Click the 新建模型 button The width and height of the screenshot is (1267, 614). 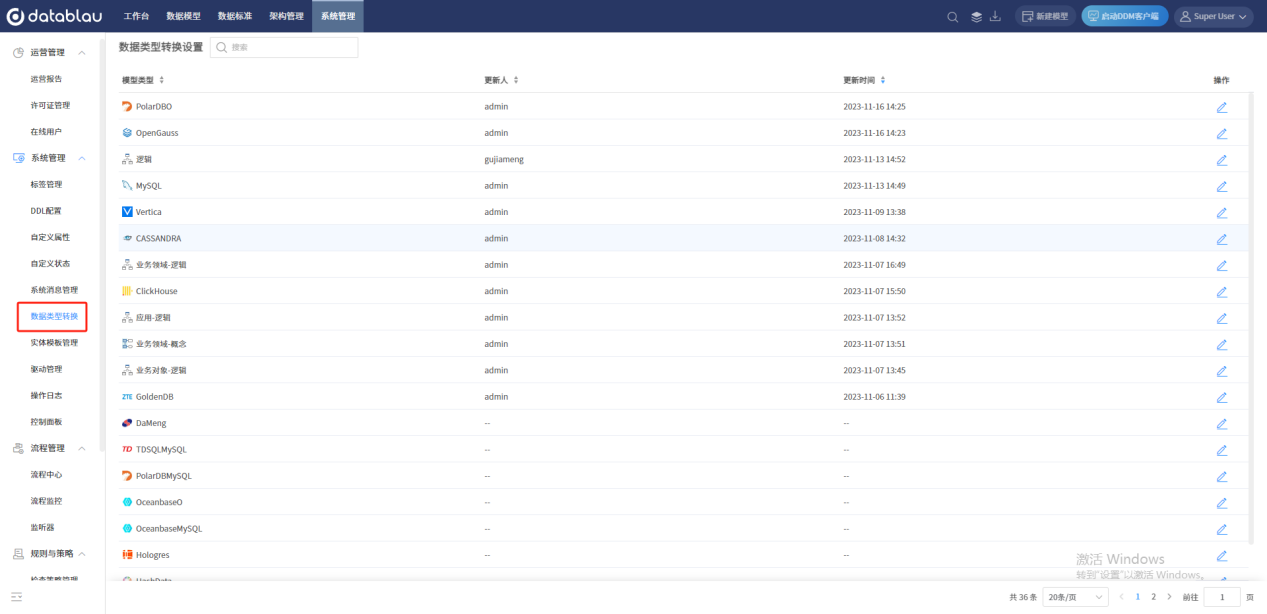pyautogui.click(x=1045, y=16)
